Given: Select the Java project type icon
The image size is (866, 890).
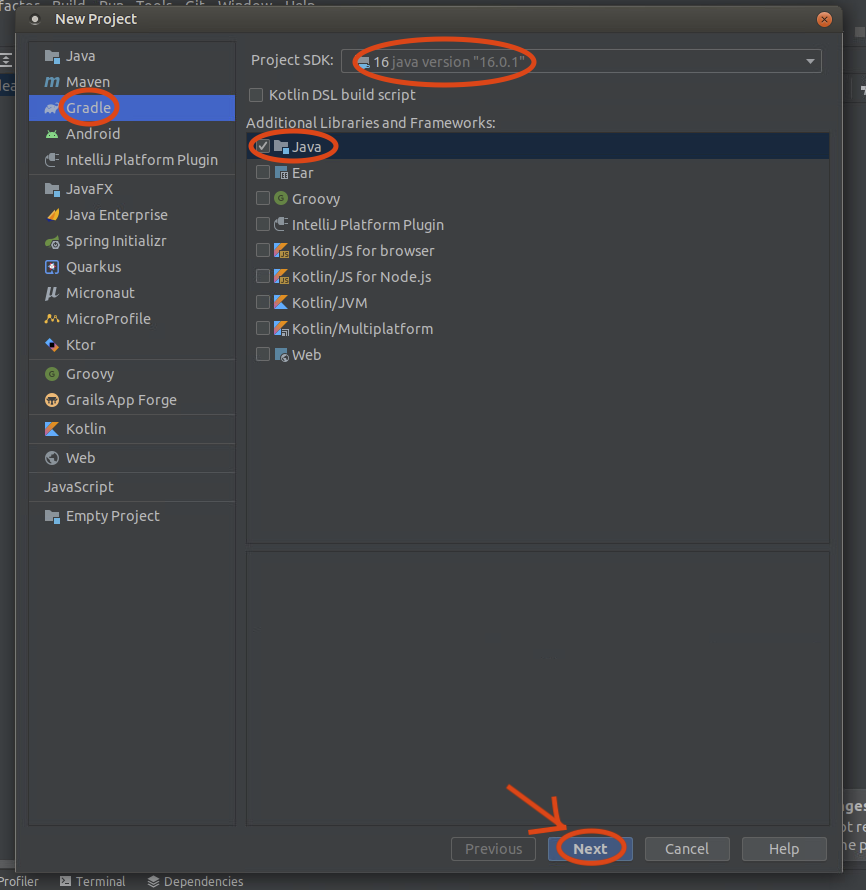Looking at the screenshot, I should (52, 56).
